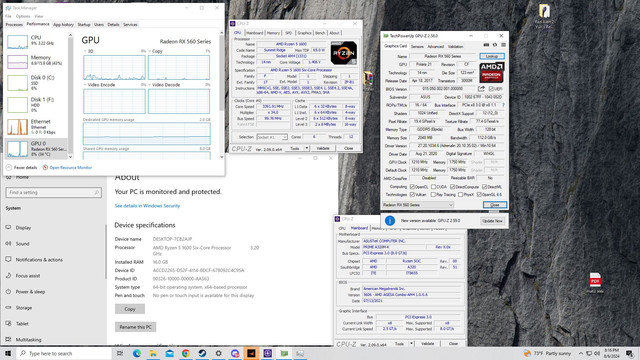Open the CPU-Z Socket selection dropdown
The width and height of the screenshot is (640, 360).
[x=272, y=137]
